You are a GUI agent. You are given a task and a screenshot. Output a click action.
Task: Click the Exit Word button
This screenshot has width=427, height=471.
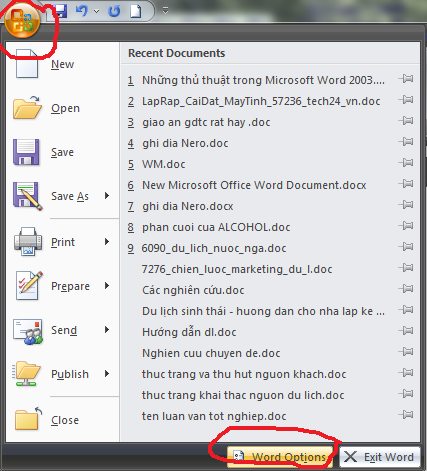click(380, 457)
